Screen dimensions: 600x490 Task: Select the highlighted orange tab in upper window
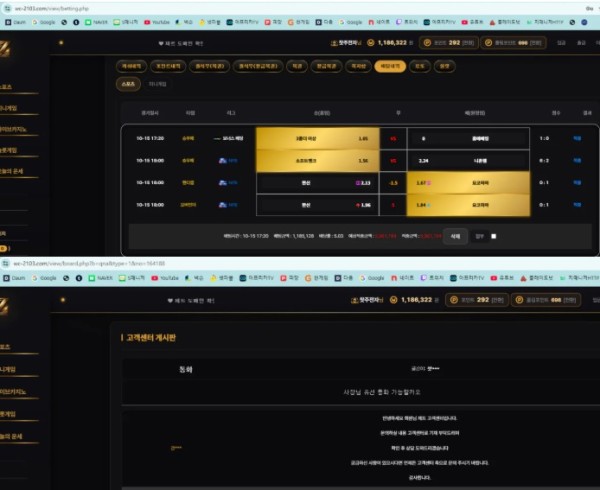coord(390,66)
